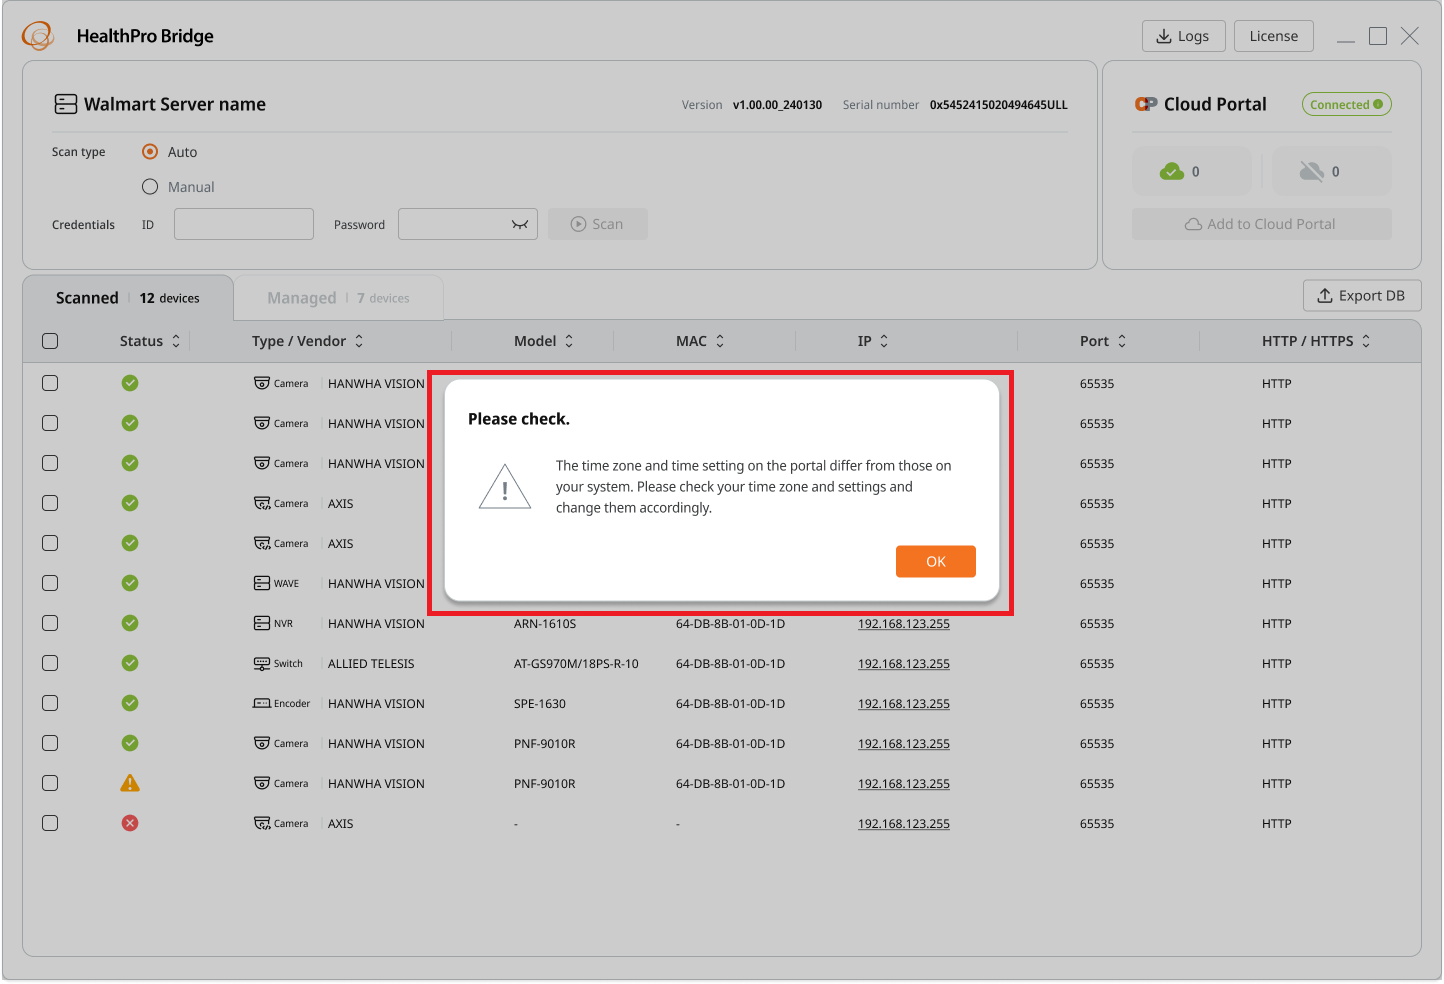
Task: Check the NVR row checkbox
Action: [x=50, y=623]
